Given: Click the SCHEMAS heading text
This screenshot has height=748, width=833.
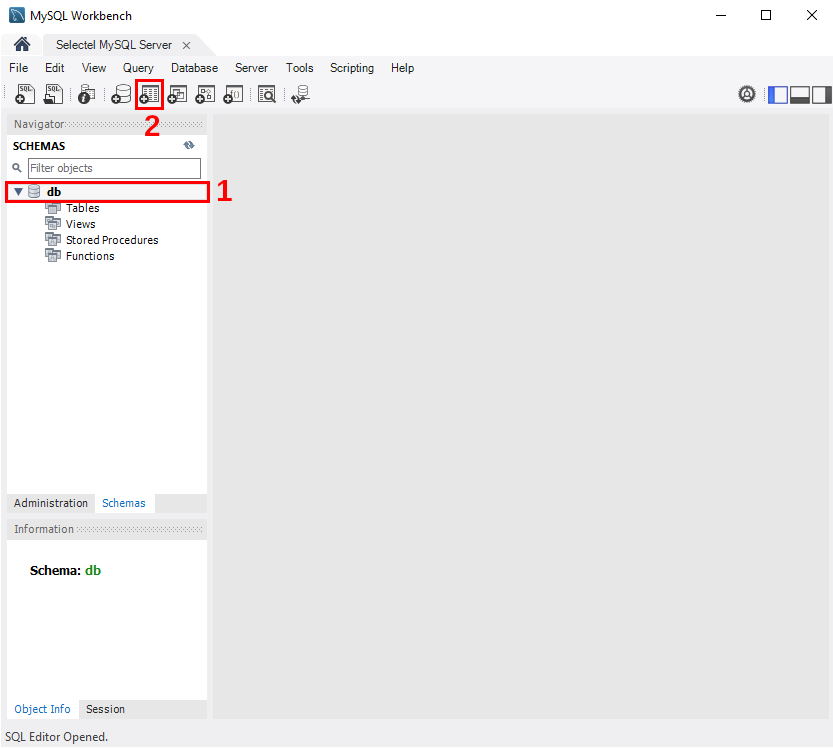Looking at the screenshot, I should [x=39, y=146].
